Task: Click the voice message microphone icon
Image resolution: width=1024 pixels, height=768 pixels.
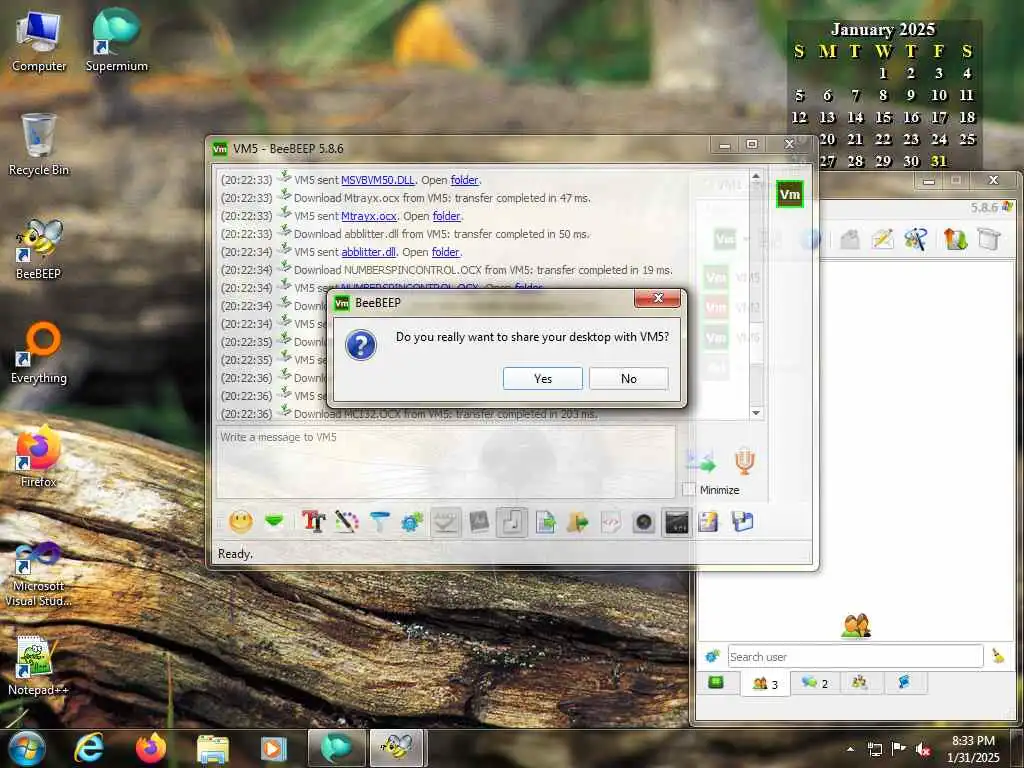Action: click(744, 462)
